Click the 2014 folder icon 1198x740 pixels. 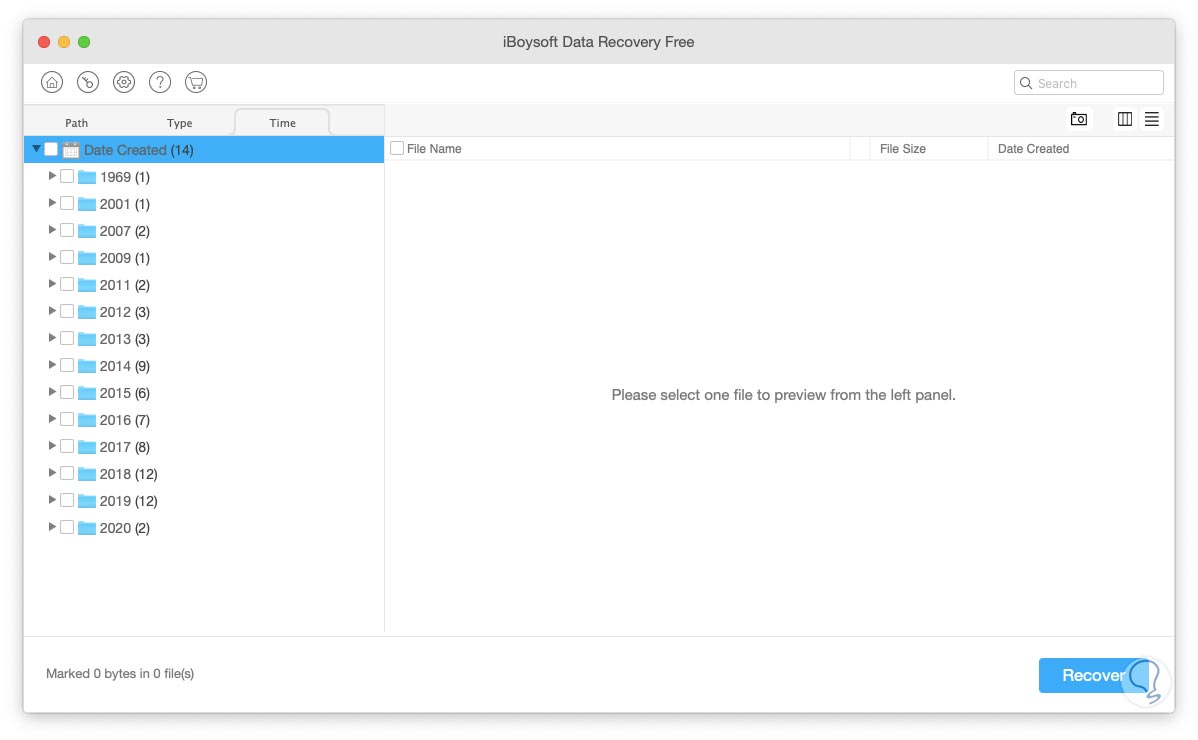coord(87,367)
